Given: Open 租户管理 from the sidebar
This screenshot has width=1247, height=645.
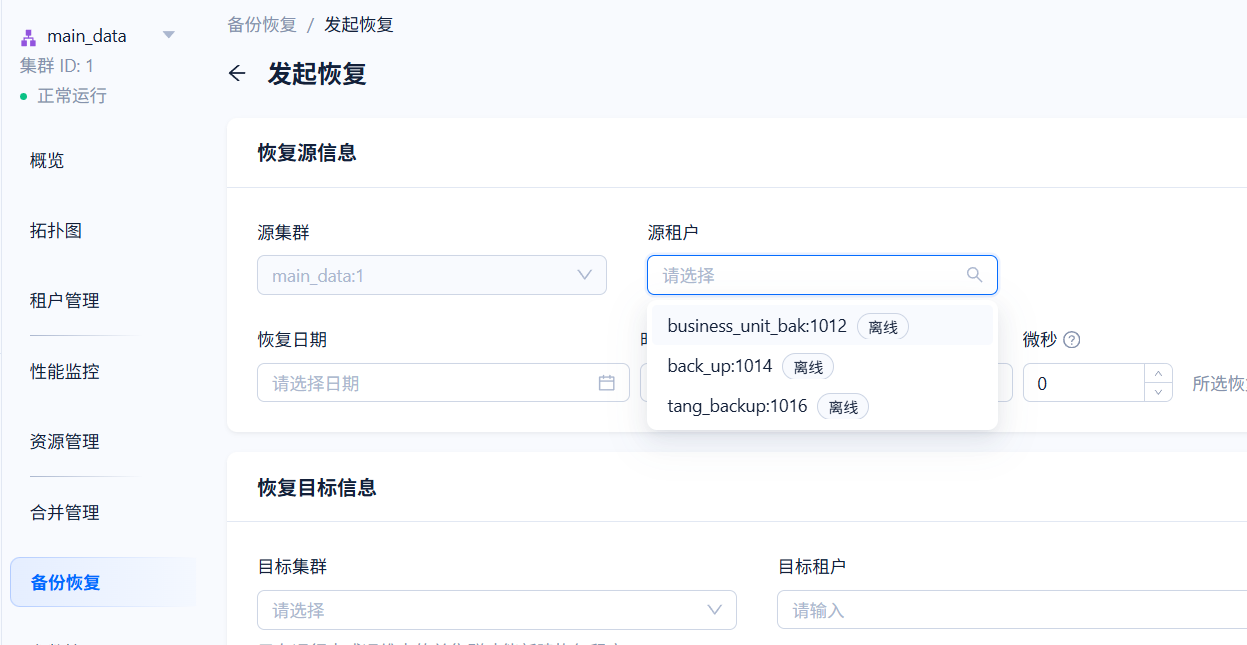Looking at the screenshot, I should [65, 301].
